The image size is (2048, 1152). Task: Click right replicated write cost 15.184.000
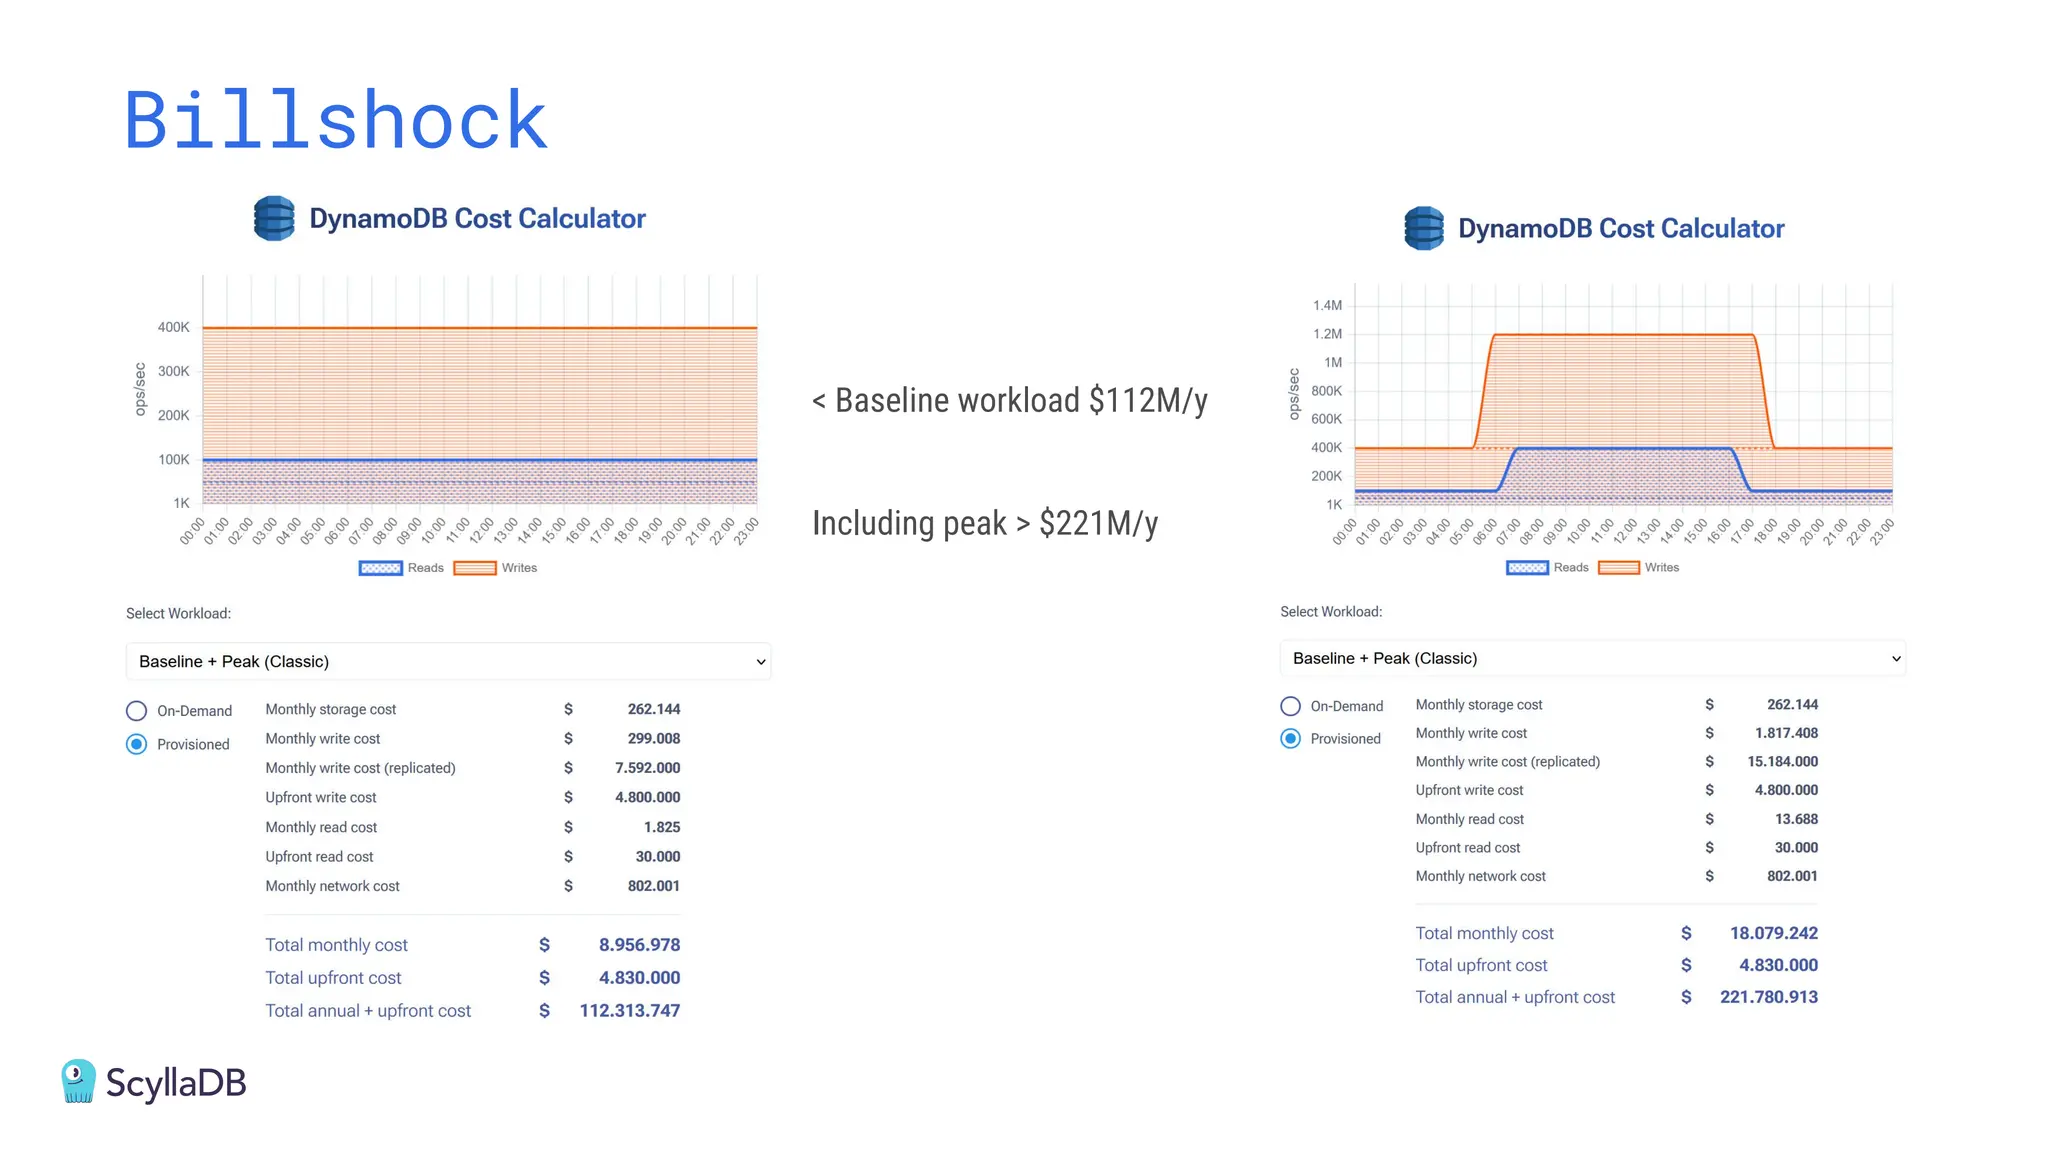(x=1783, y=762)
